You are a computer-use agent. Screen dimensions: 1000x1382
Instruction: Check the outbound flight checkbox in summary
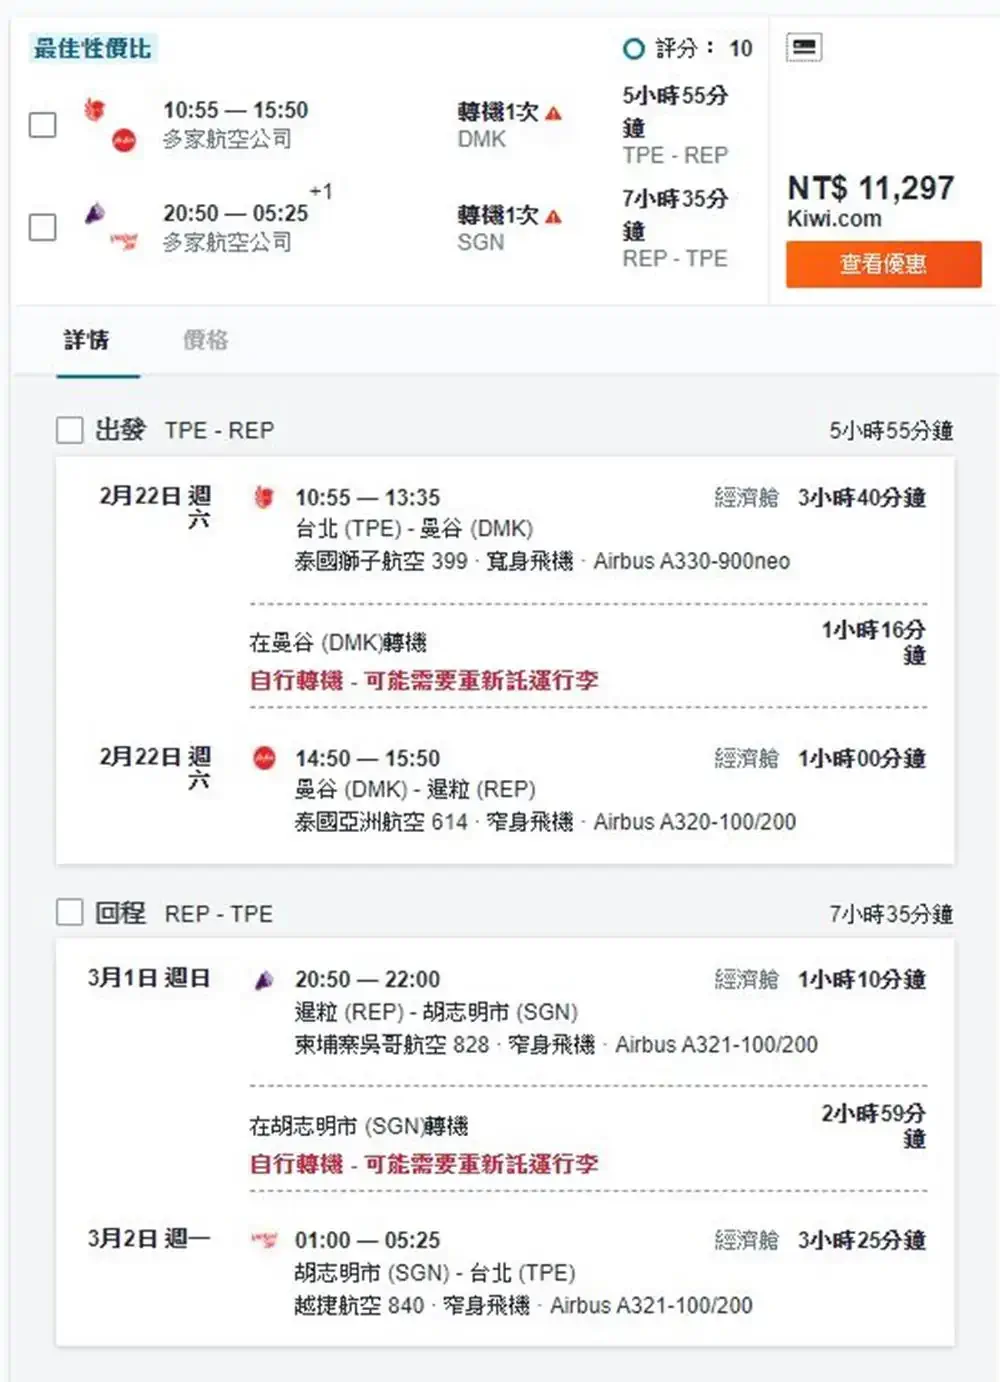point(42,126)
